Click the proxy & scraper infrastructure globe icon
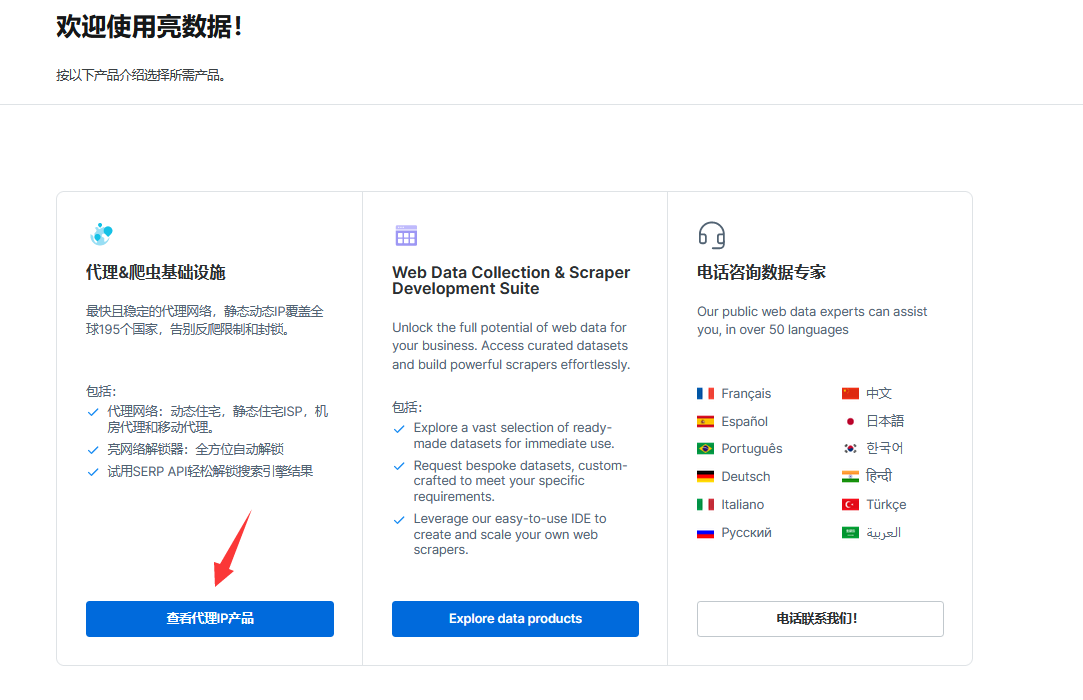Image resolution: width=1083 pixels, height=700 pixels. pyautogui.click(x=102, y=234)
